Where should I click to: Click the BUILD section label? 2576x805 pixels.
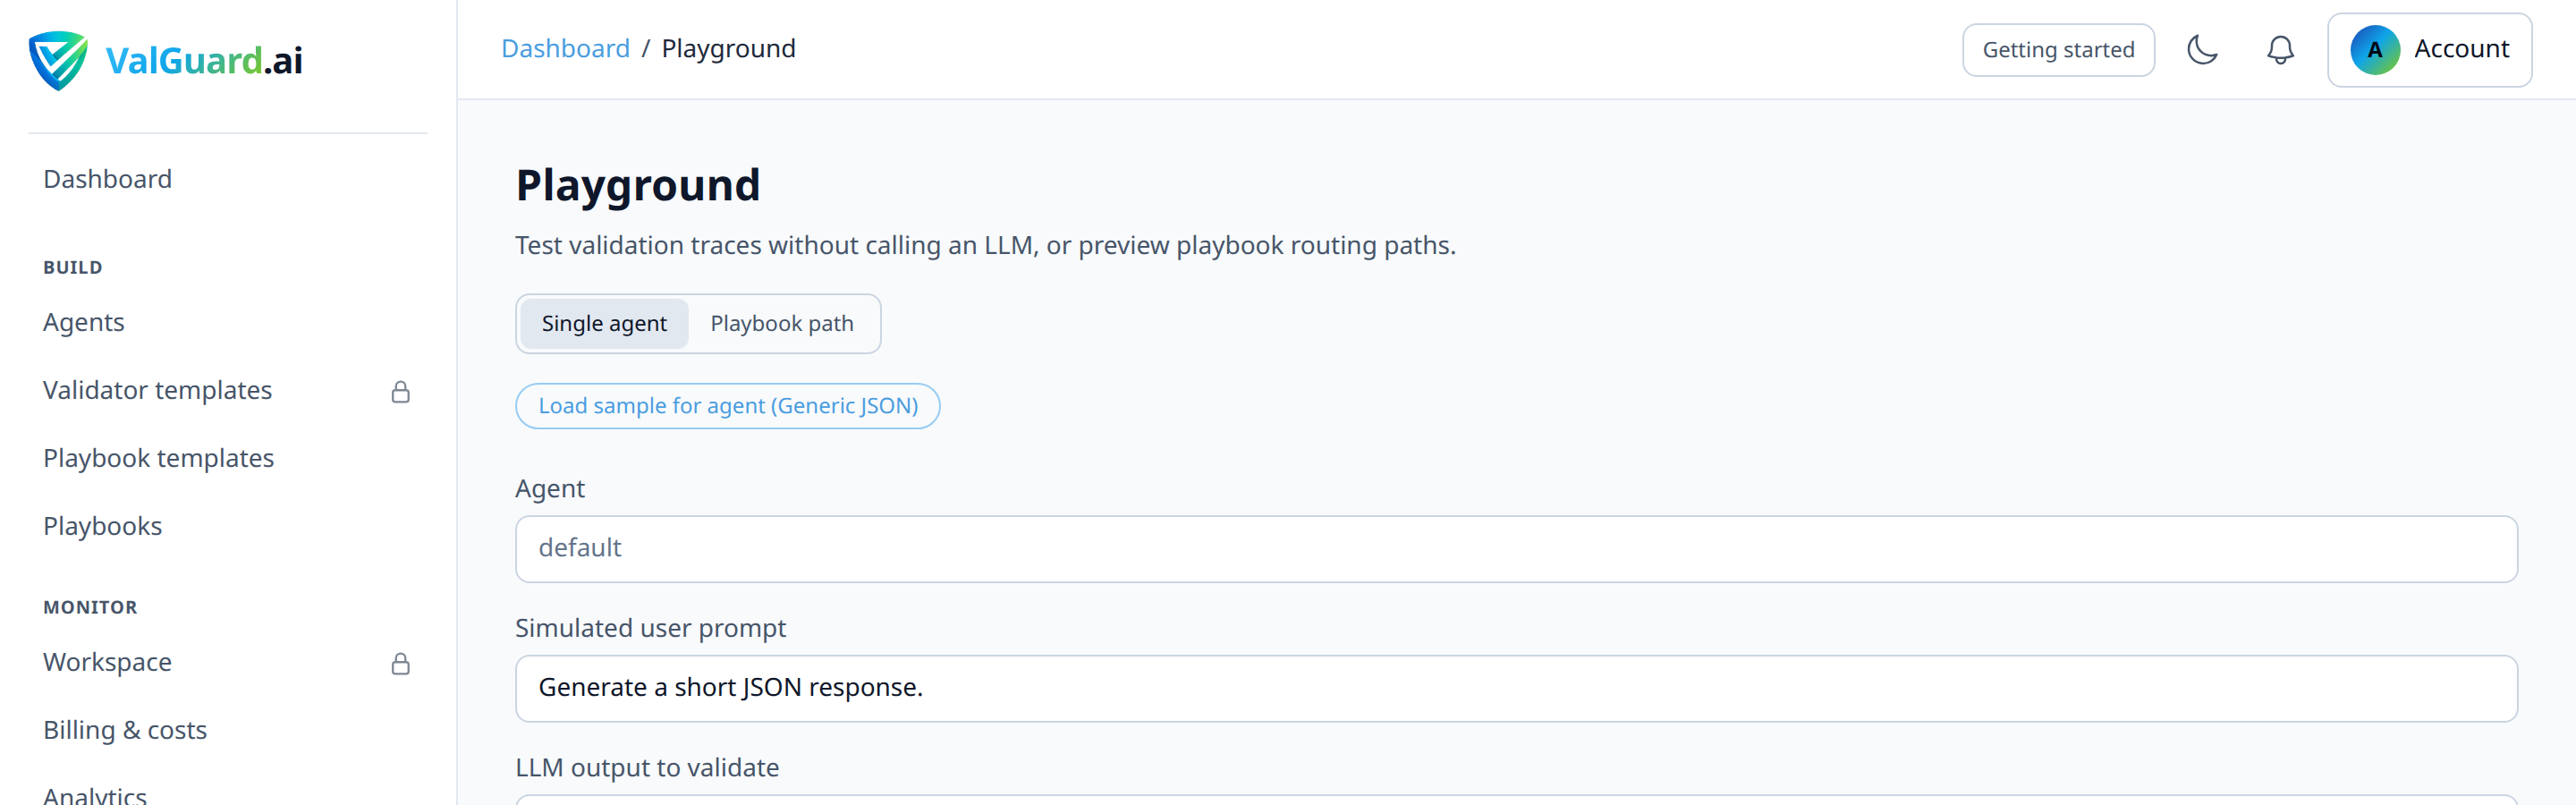click(73, 267)
